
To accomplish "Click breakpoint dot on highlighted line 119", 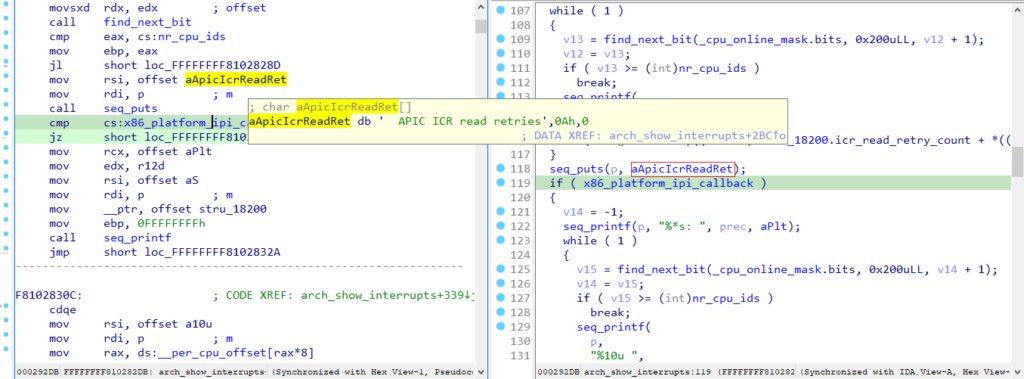I will [x=501, y=183].
